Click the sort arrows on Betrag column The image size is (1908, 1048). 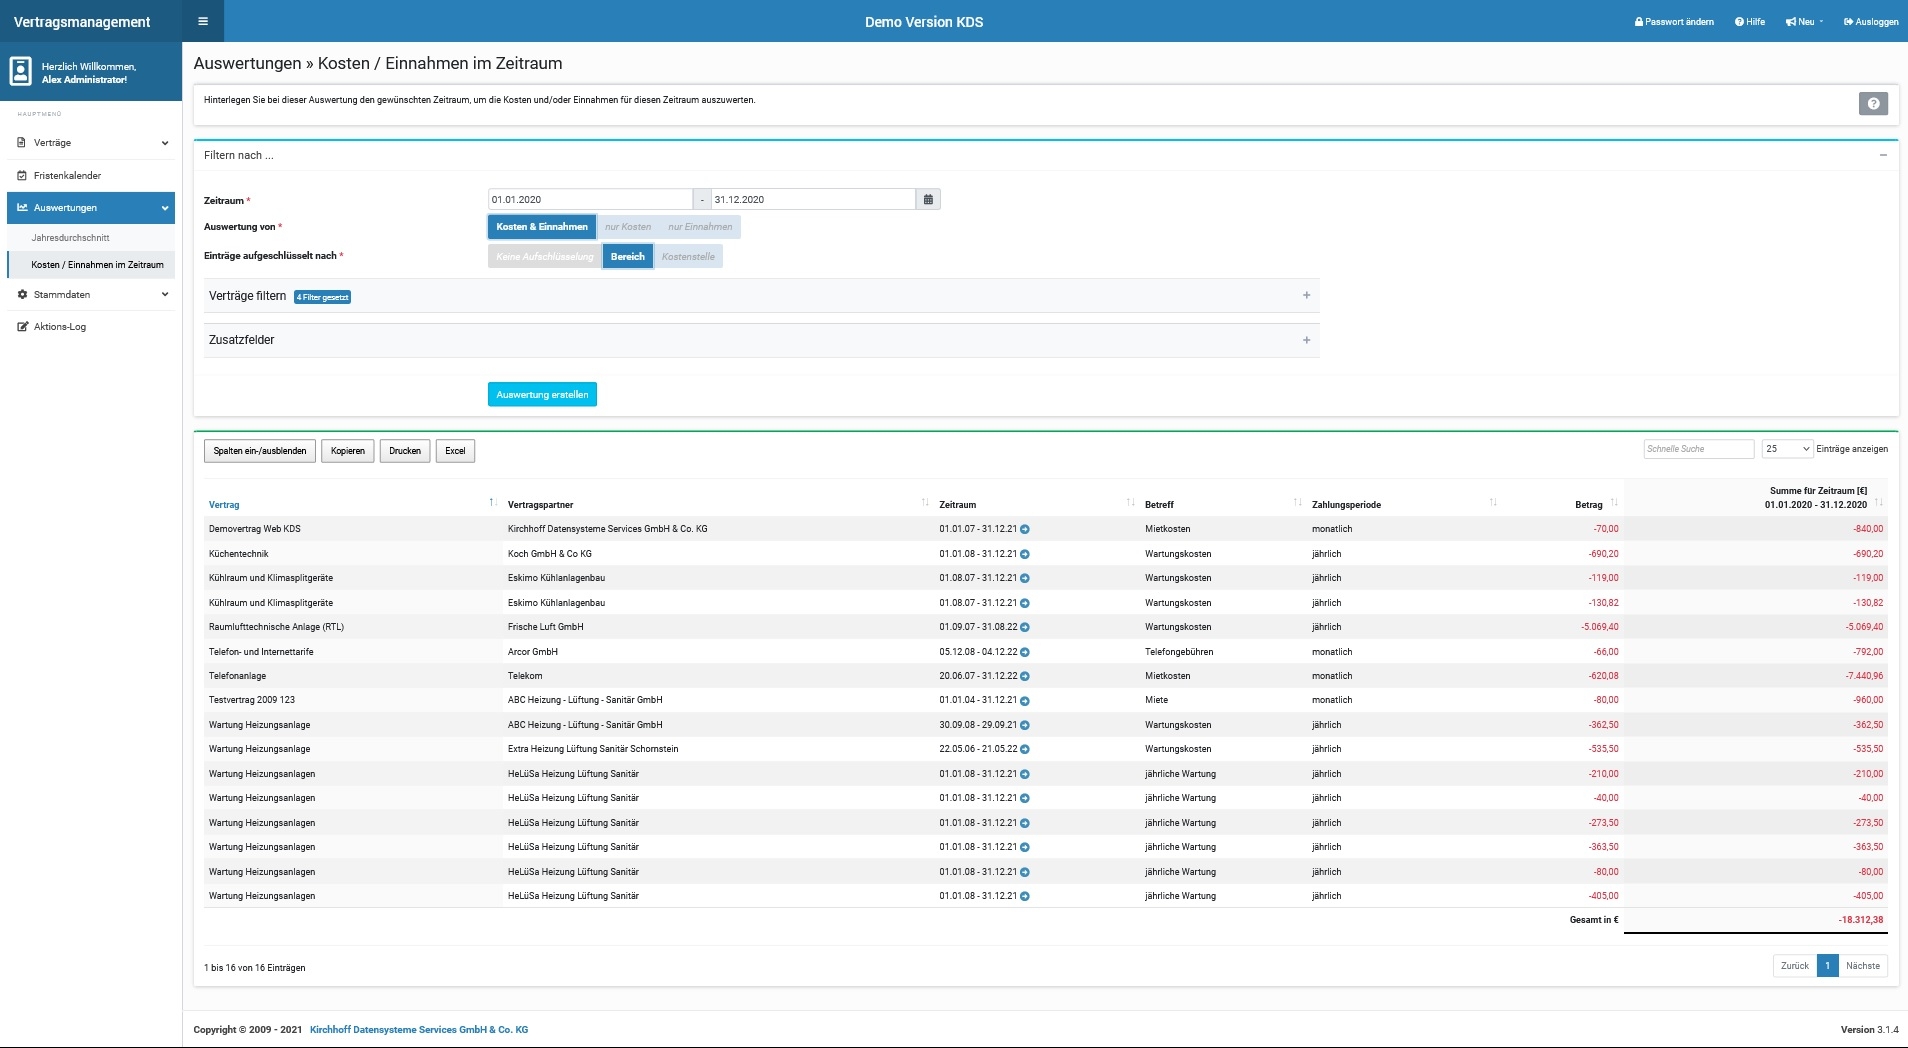tap(1614, 503)
